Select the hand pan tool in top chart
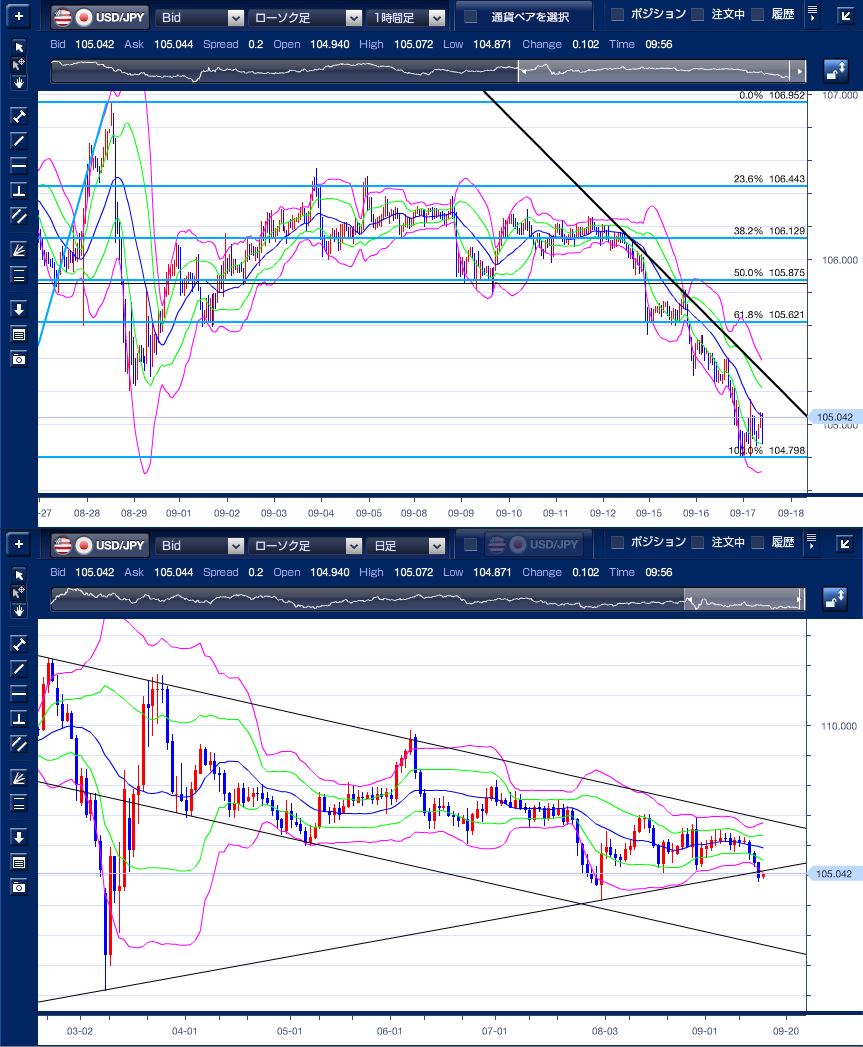This screenshot has height=1047, width=863. point(18,82)
